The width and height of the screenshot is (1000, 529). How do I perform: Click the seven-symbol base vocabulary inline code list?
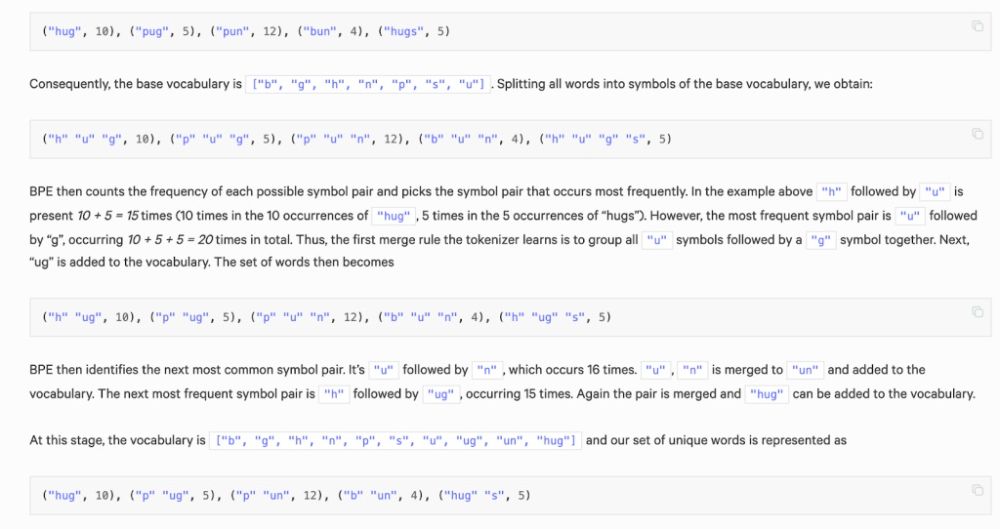(367, 85)
